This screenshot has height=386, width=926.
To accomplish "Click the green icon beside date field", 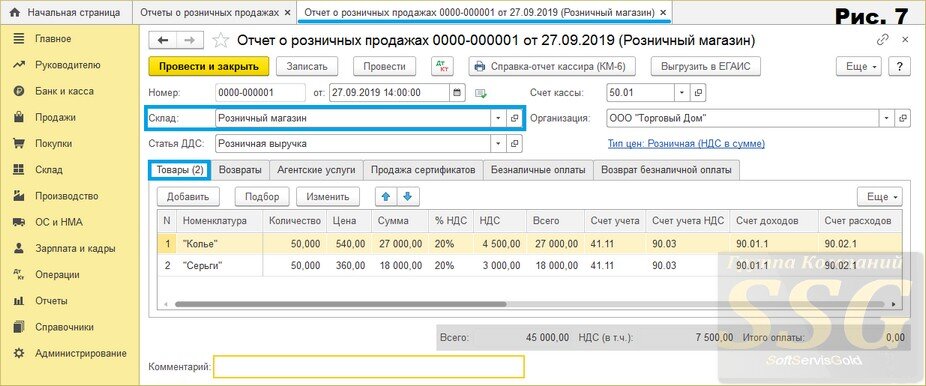I will [x=481, y=93].
